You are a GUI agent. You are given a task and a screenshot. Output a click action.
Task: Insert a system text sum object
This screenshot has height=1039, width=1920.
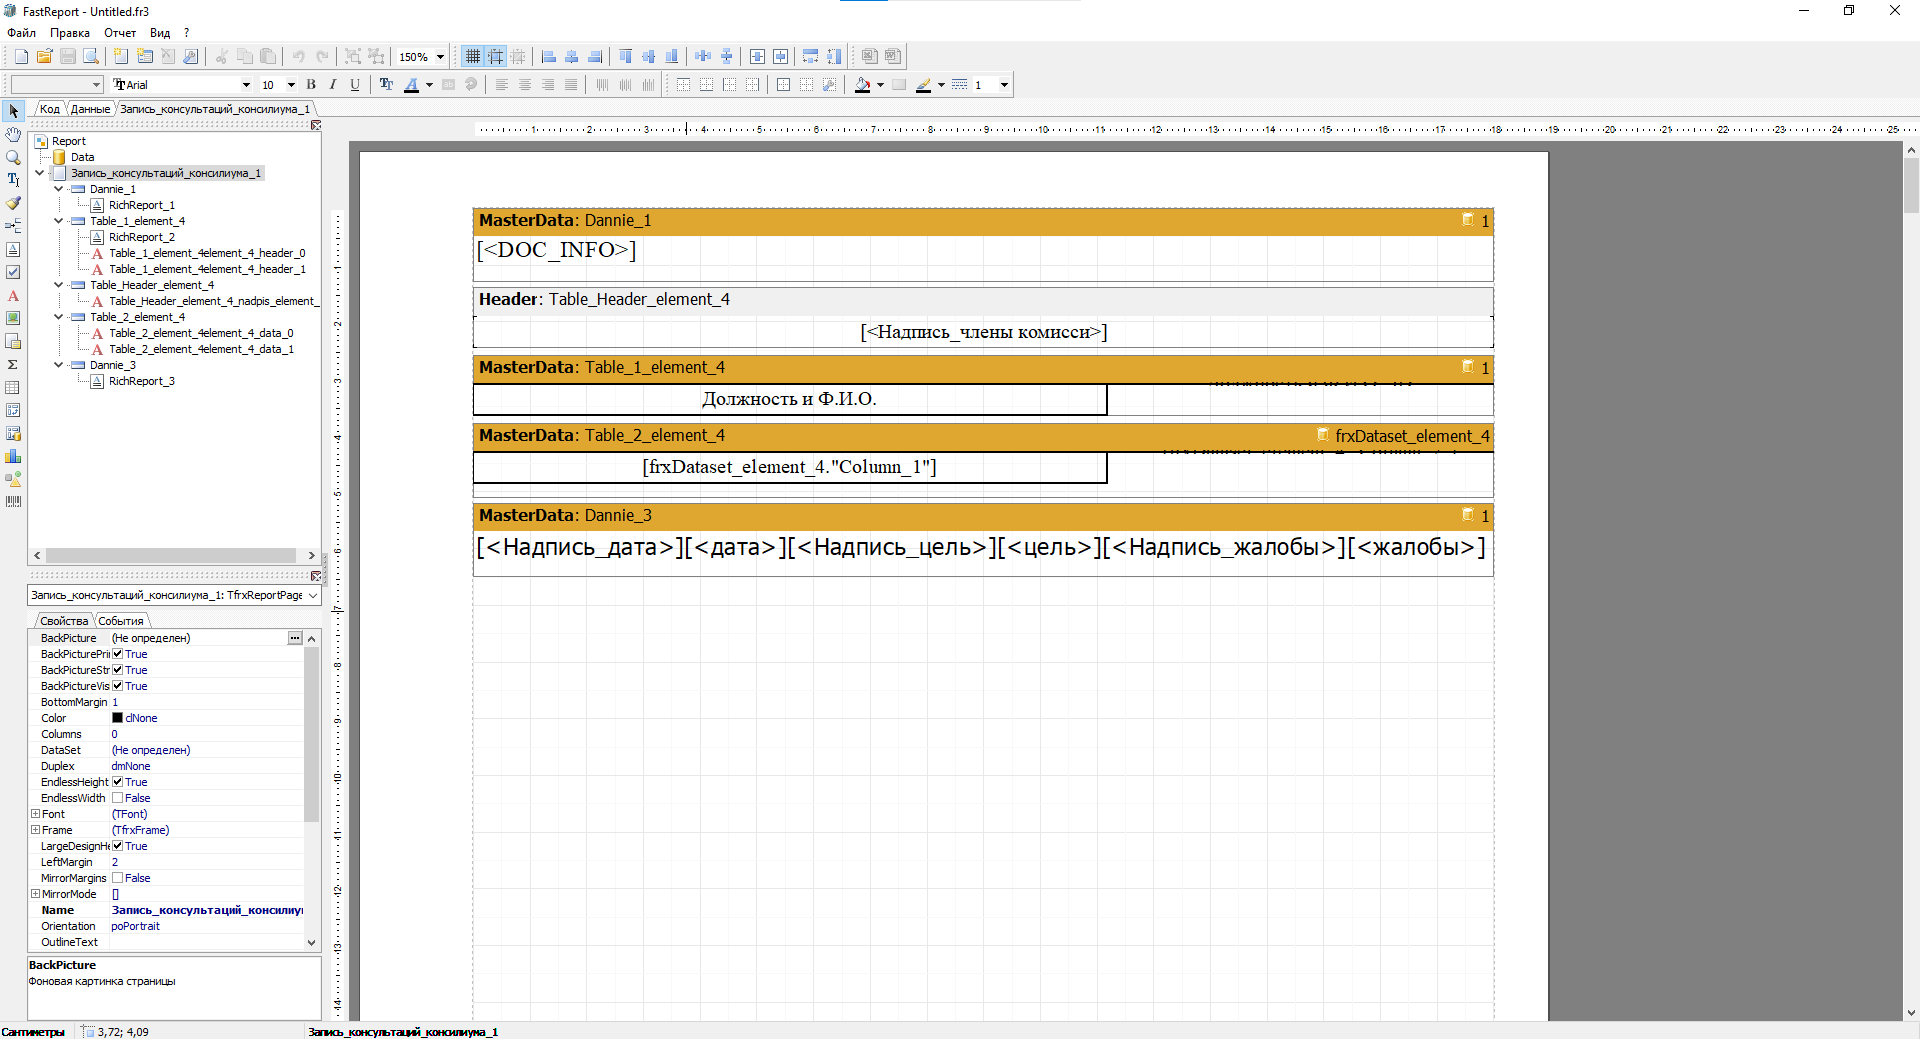(x=13, y=365)
